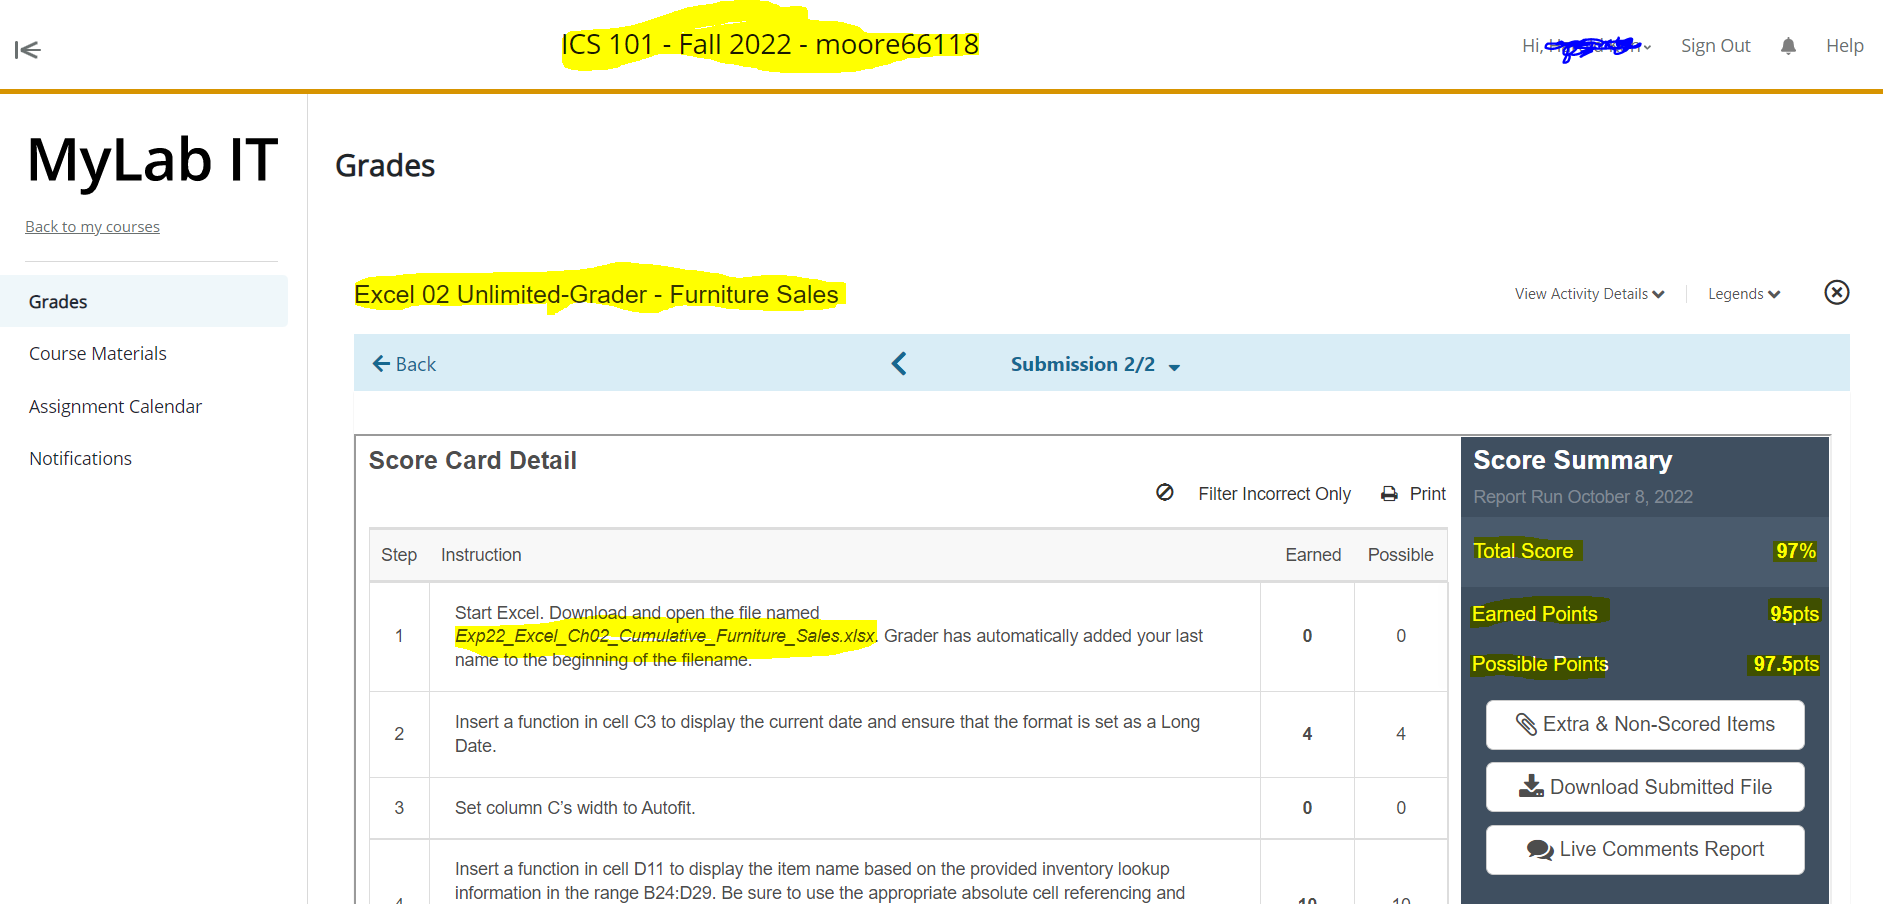This screenshot has width=1883, height=904.
Task: Click the Report Run October 8, 2022 text
Action: click(1583, 497)
